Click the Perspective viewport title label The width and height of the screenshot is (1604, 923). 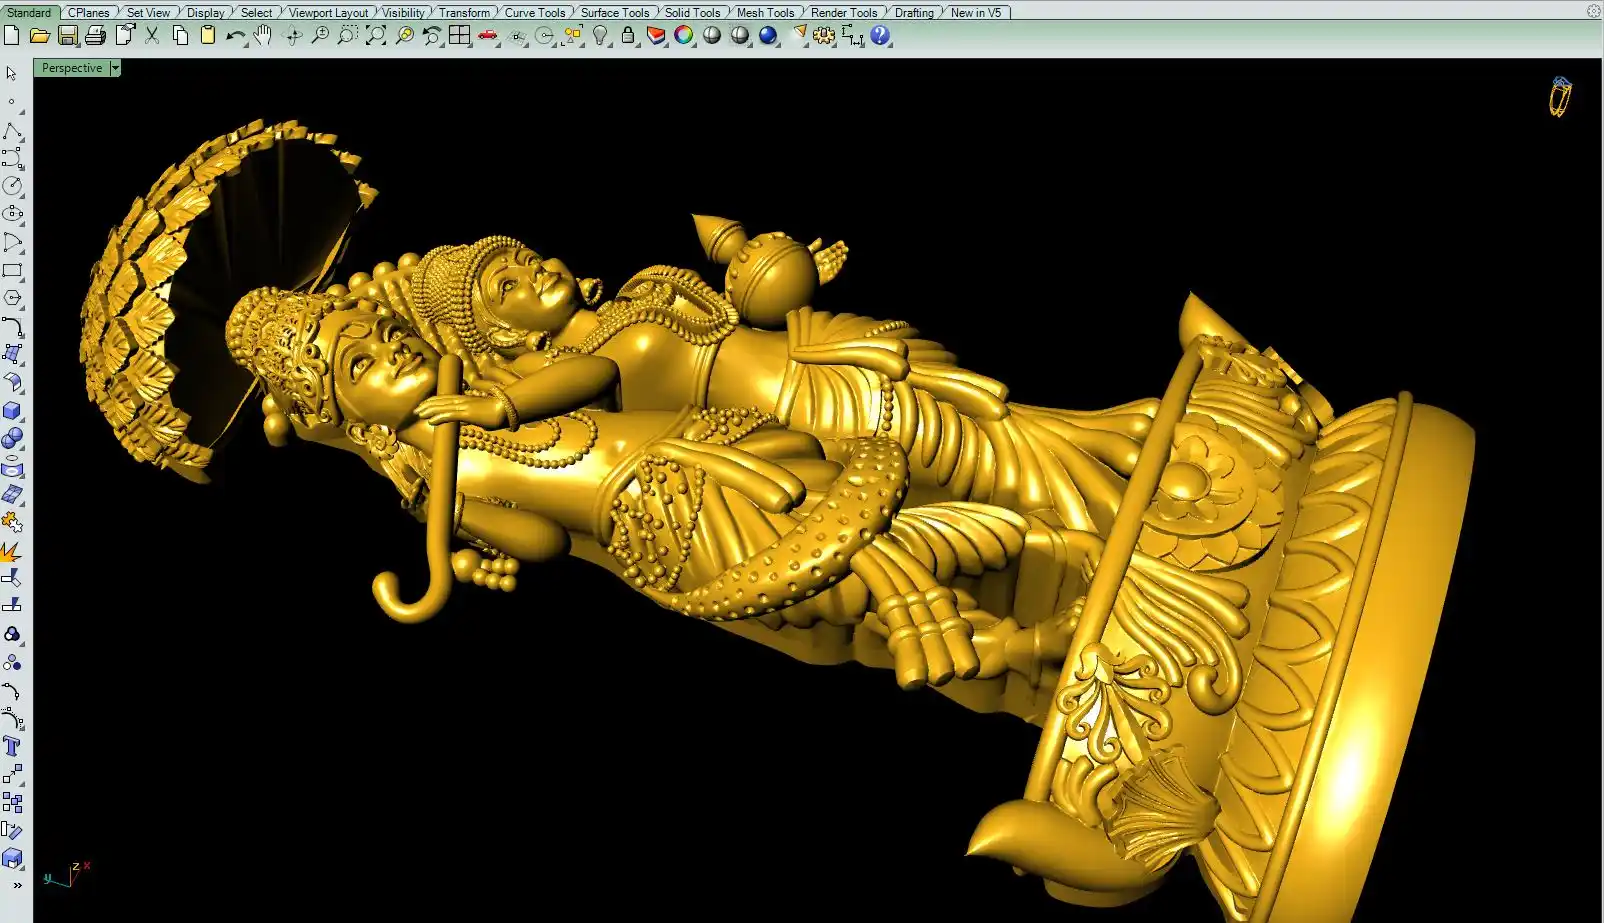(72, 68)
